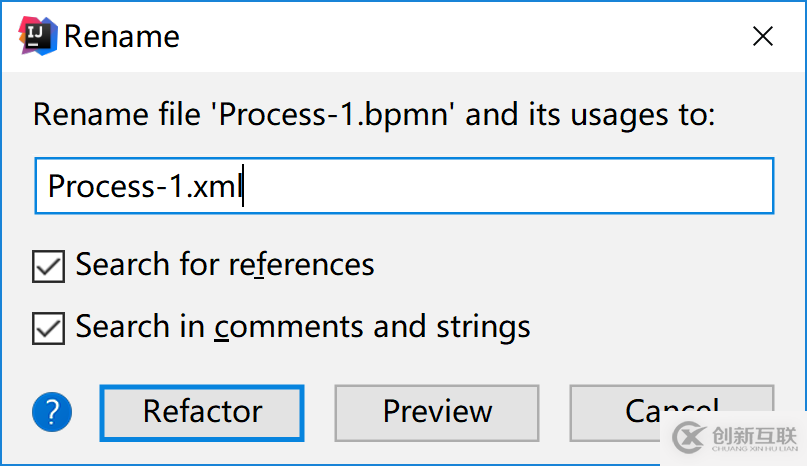Disable the Search in comments and strings checkbox
Image resolution: width=807 pixels, height=466 pixels.
point(49,327)
